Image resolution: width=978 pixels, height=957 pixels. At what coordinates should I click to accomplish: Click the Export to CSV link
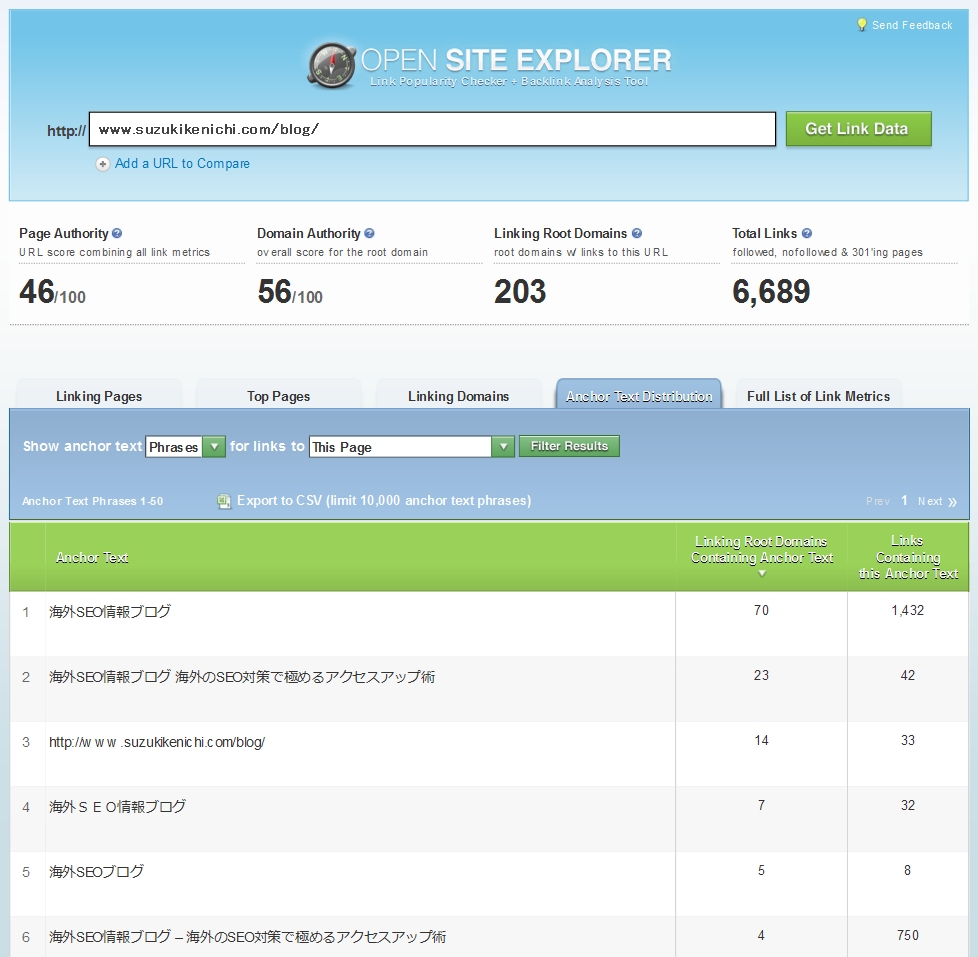(384, 500)
